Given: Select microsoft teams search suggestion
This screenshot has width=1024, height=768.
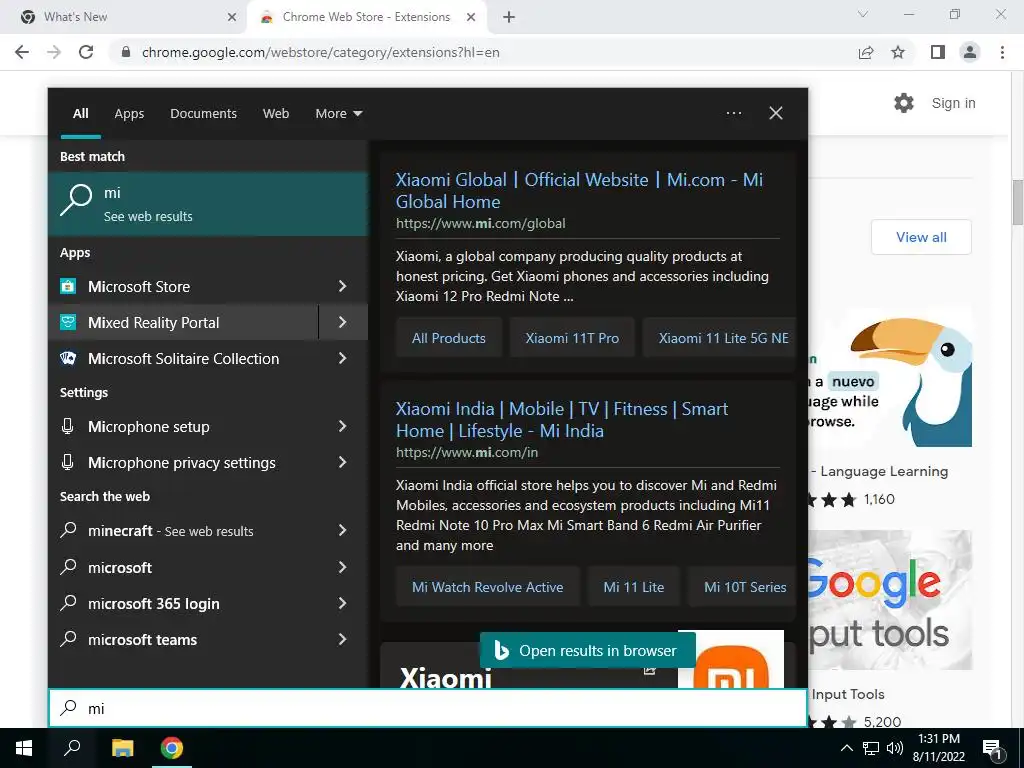Looking at the screenshot, I should (183, 639).
